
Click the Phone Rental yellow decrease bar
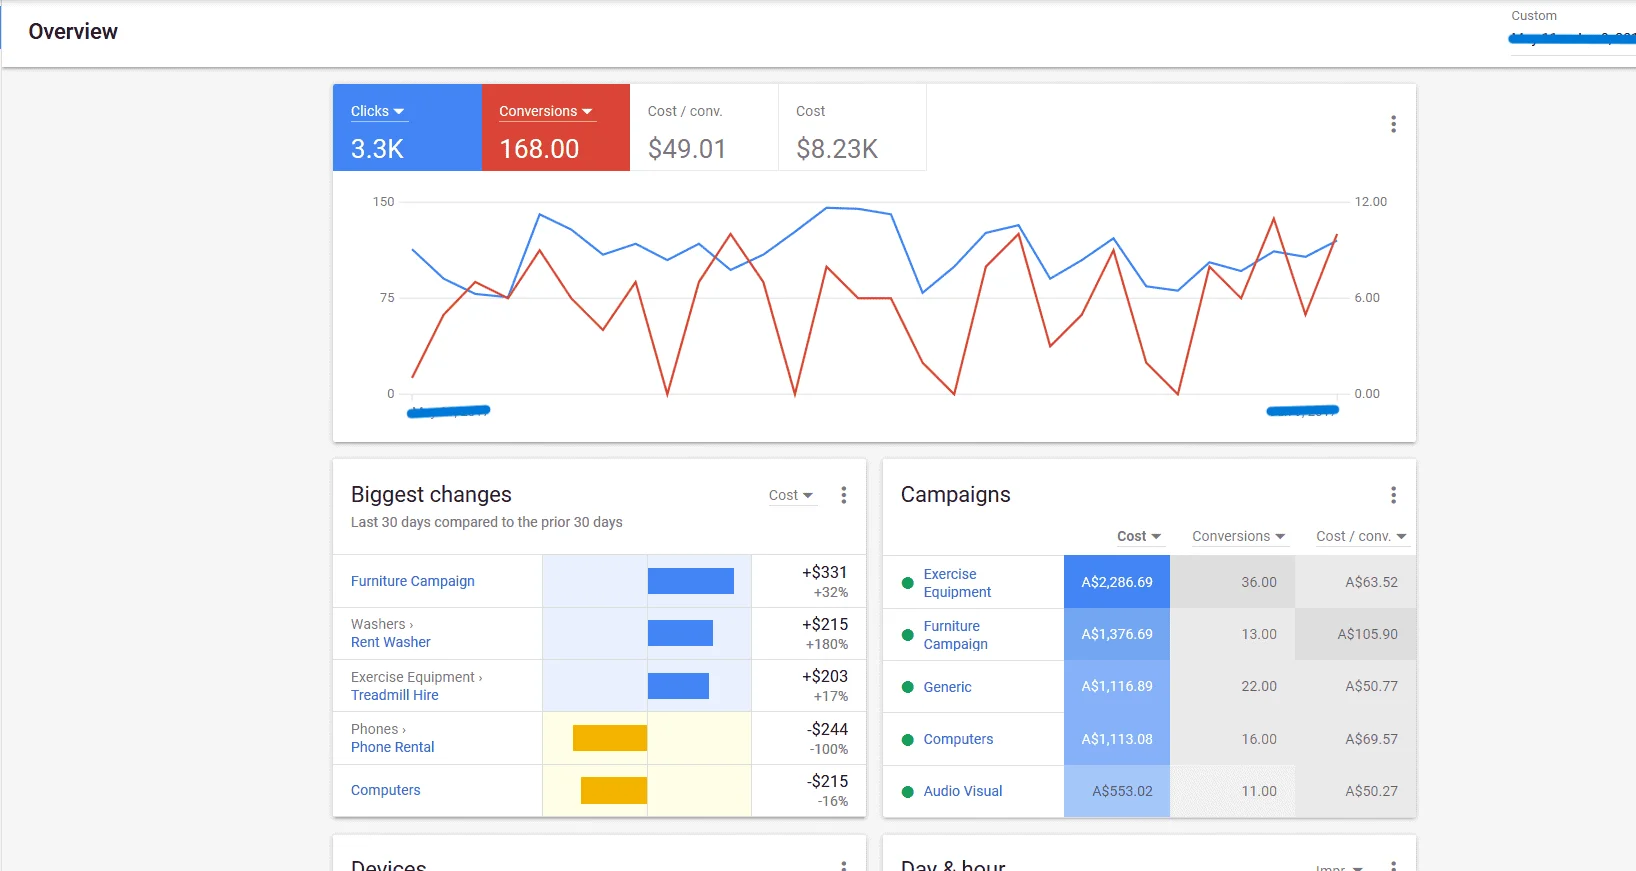pos(609,738)
